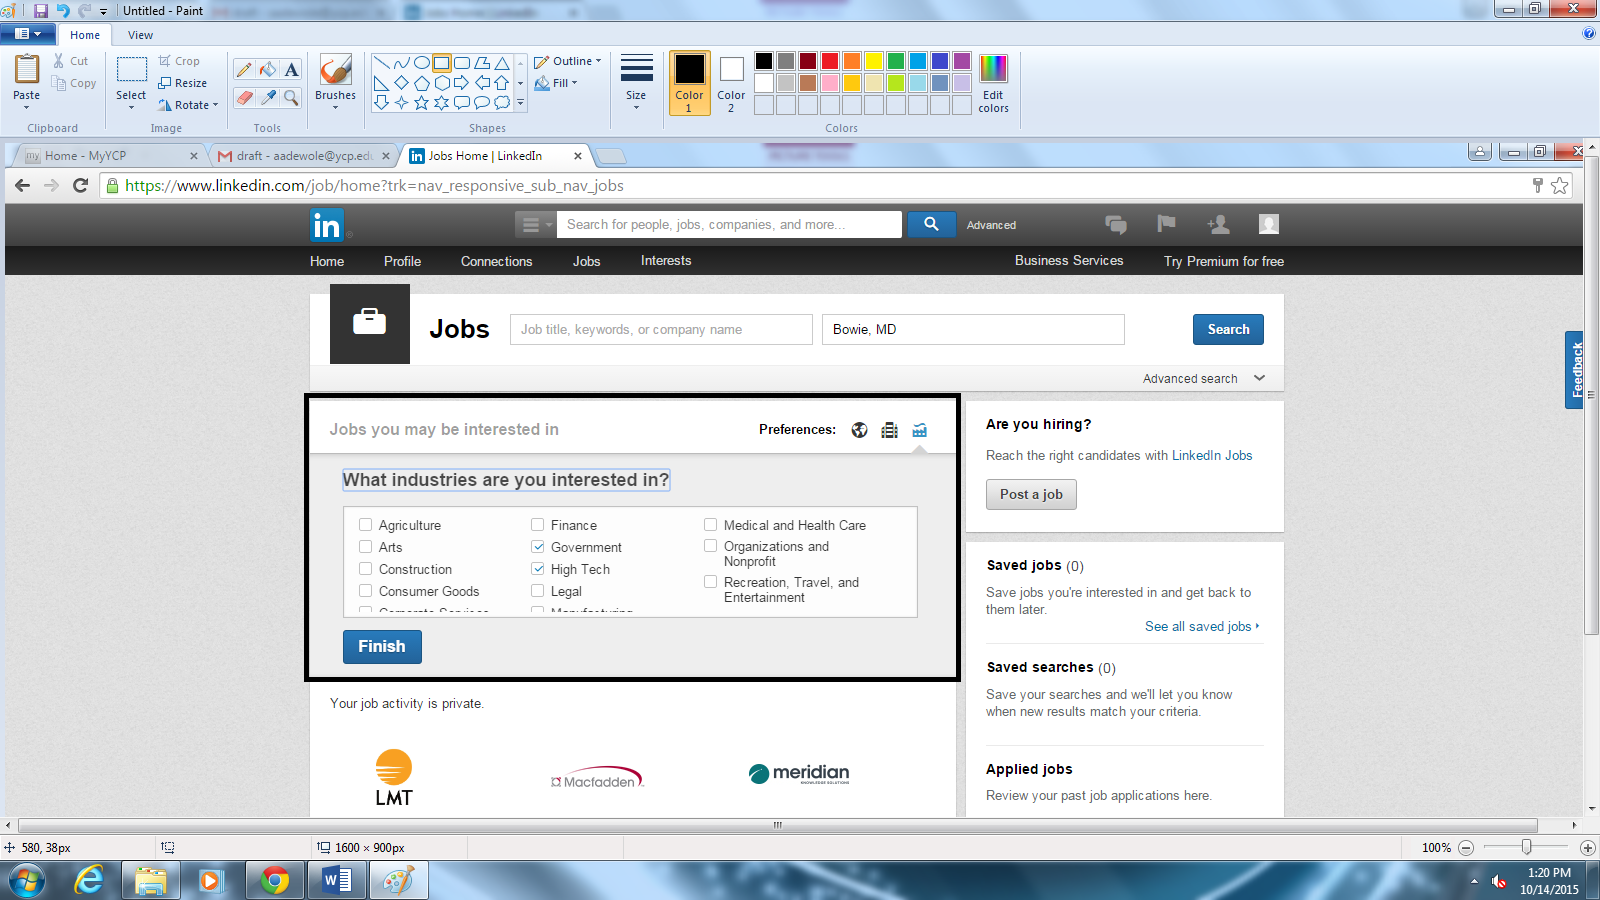This screenshot has width=1600, height=900.
Task: Open LinkedIn Profile menu
Action: [402, 261]
